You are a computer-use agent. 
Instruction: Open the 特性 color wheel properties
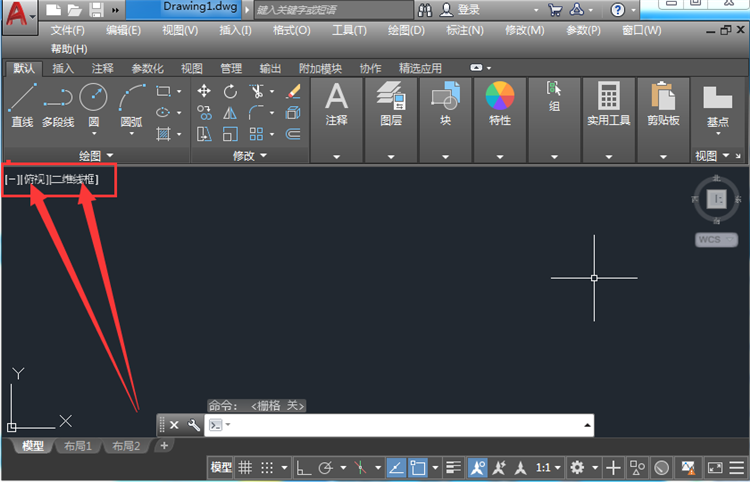click(500, 104)
